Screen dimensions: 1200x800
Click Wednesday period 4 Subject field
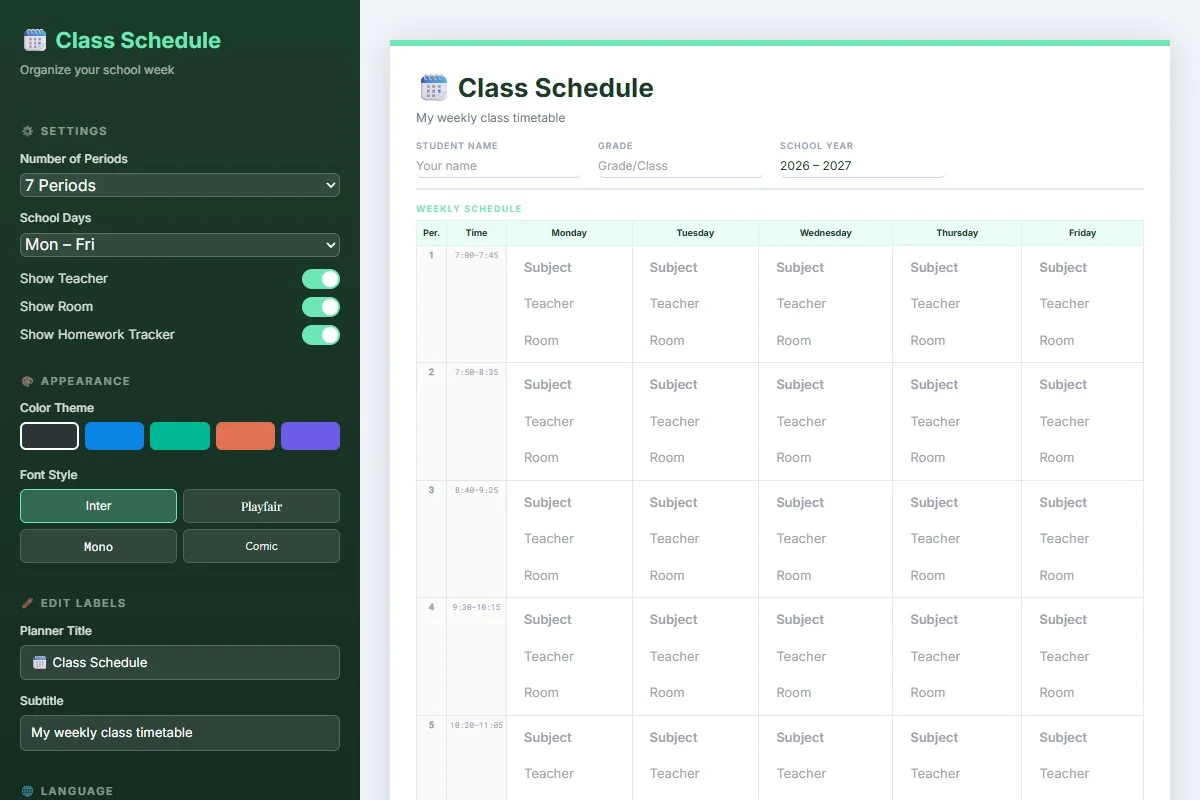tap(825, 620)
